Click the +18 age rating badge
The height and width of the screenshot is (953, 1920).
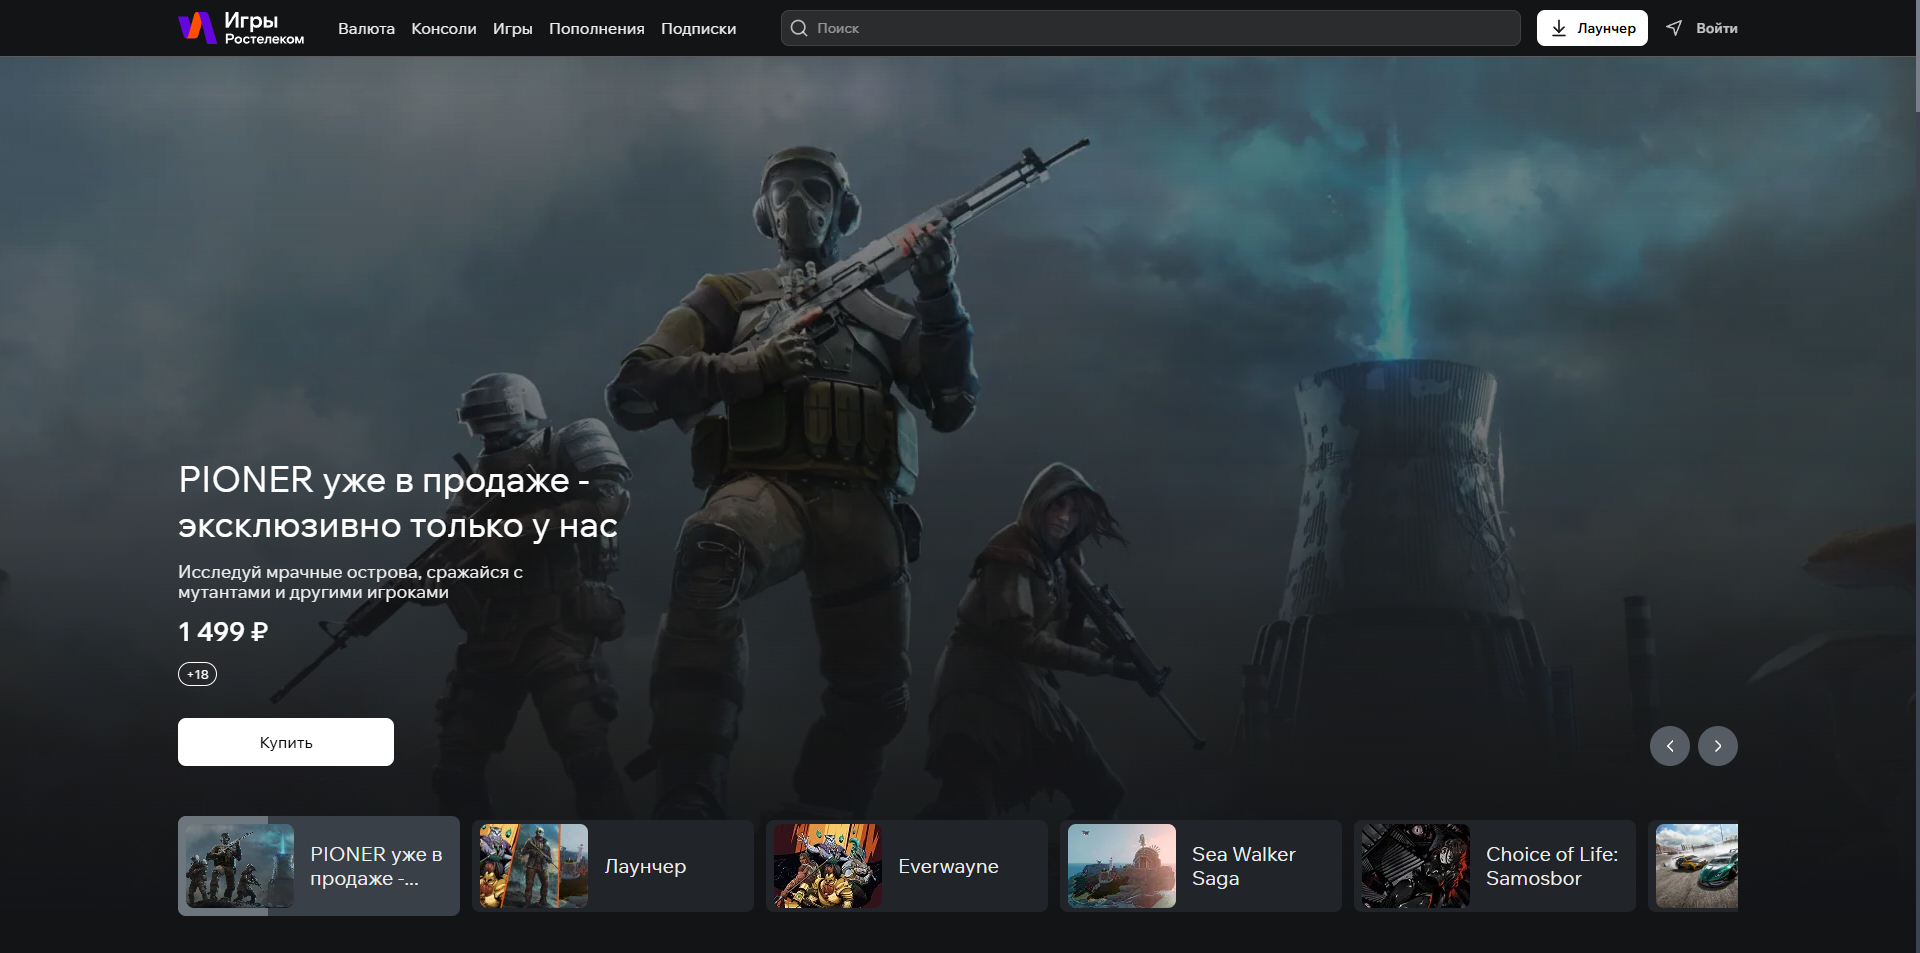197,674
